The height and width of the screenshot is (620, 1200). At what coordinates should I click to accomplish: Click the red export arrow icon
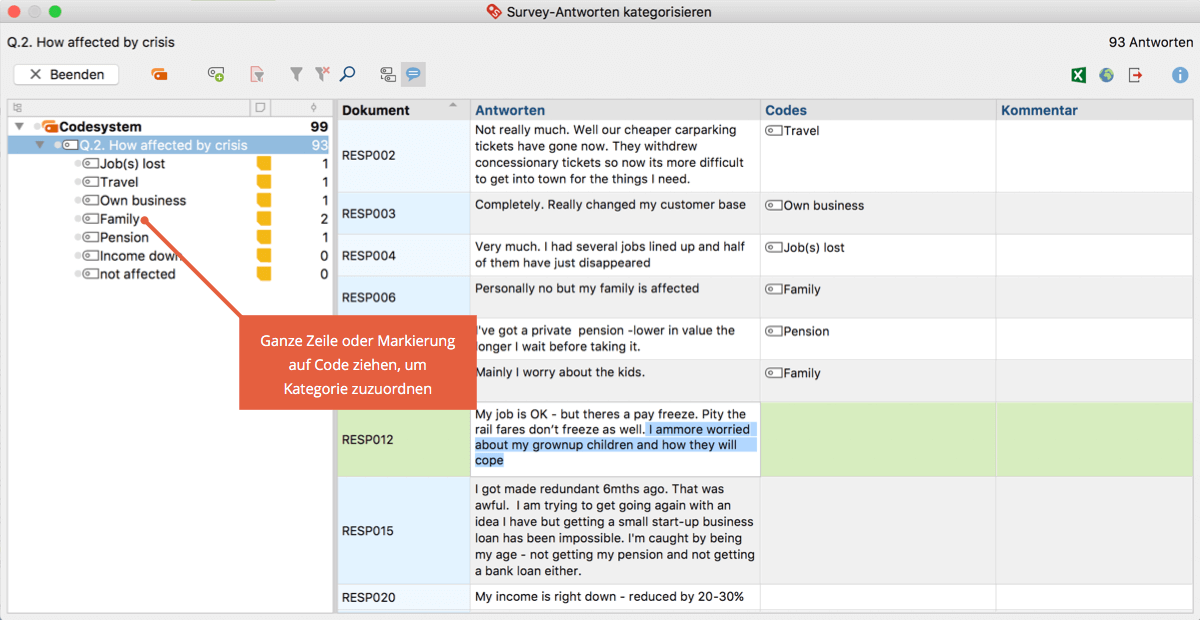click(1135, 75)
